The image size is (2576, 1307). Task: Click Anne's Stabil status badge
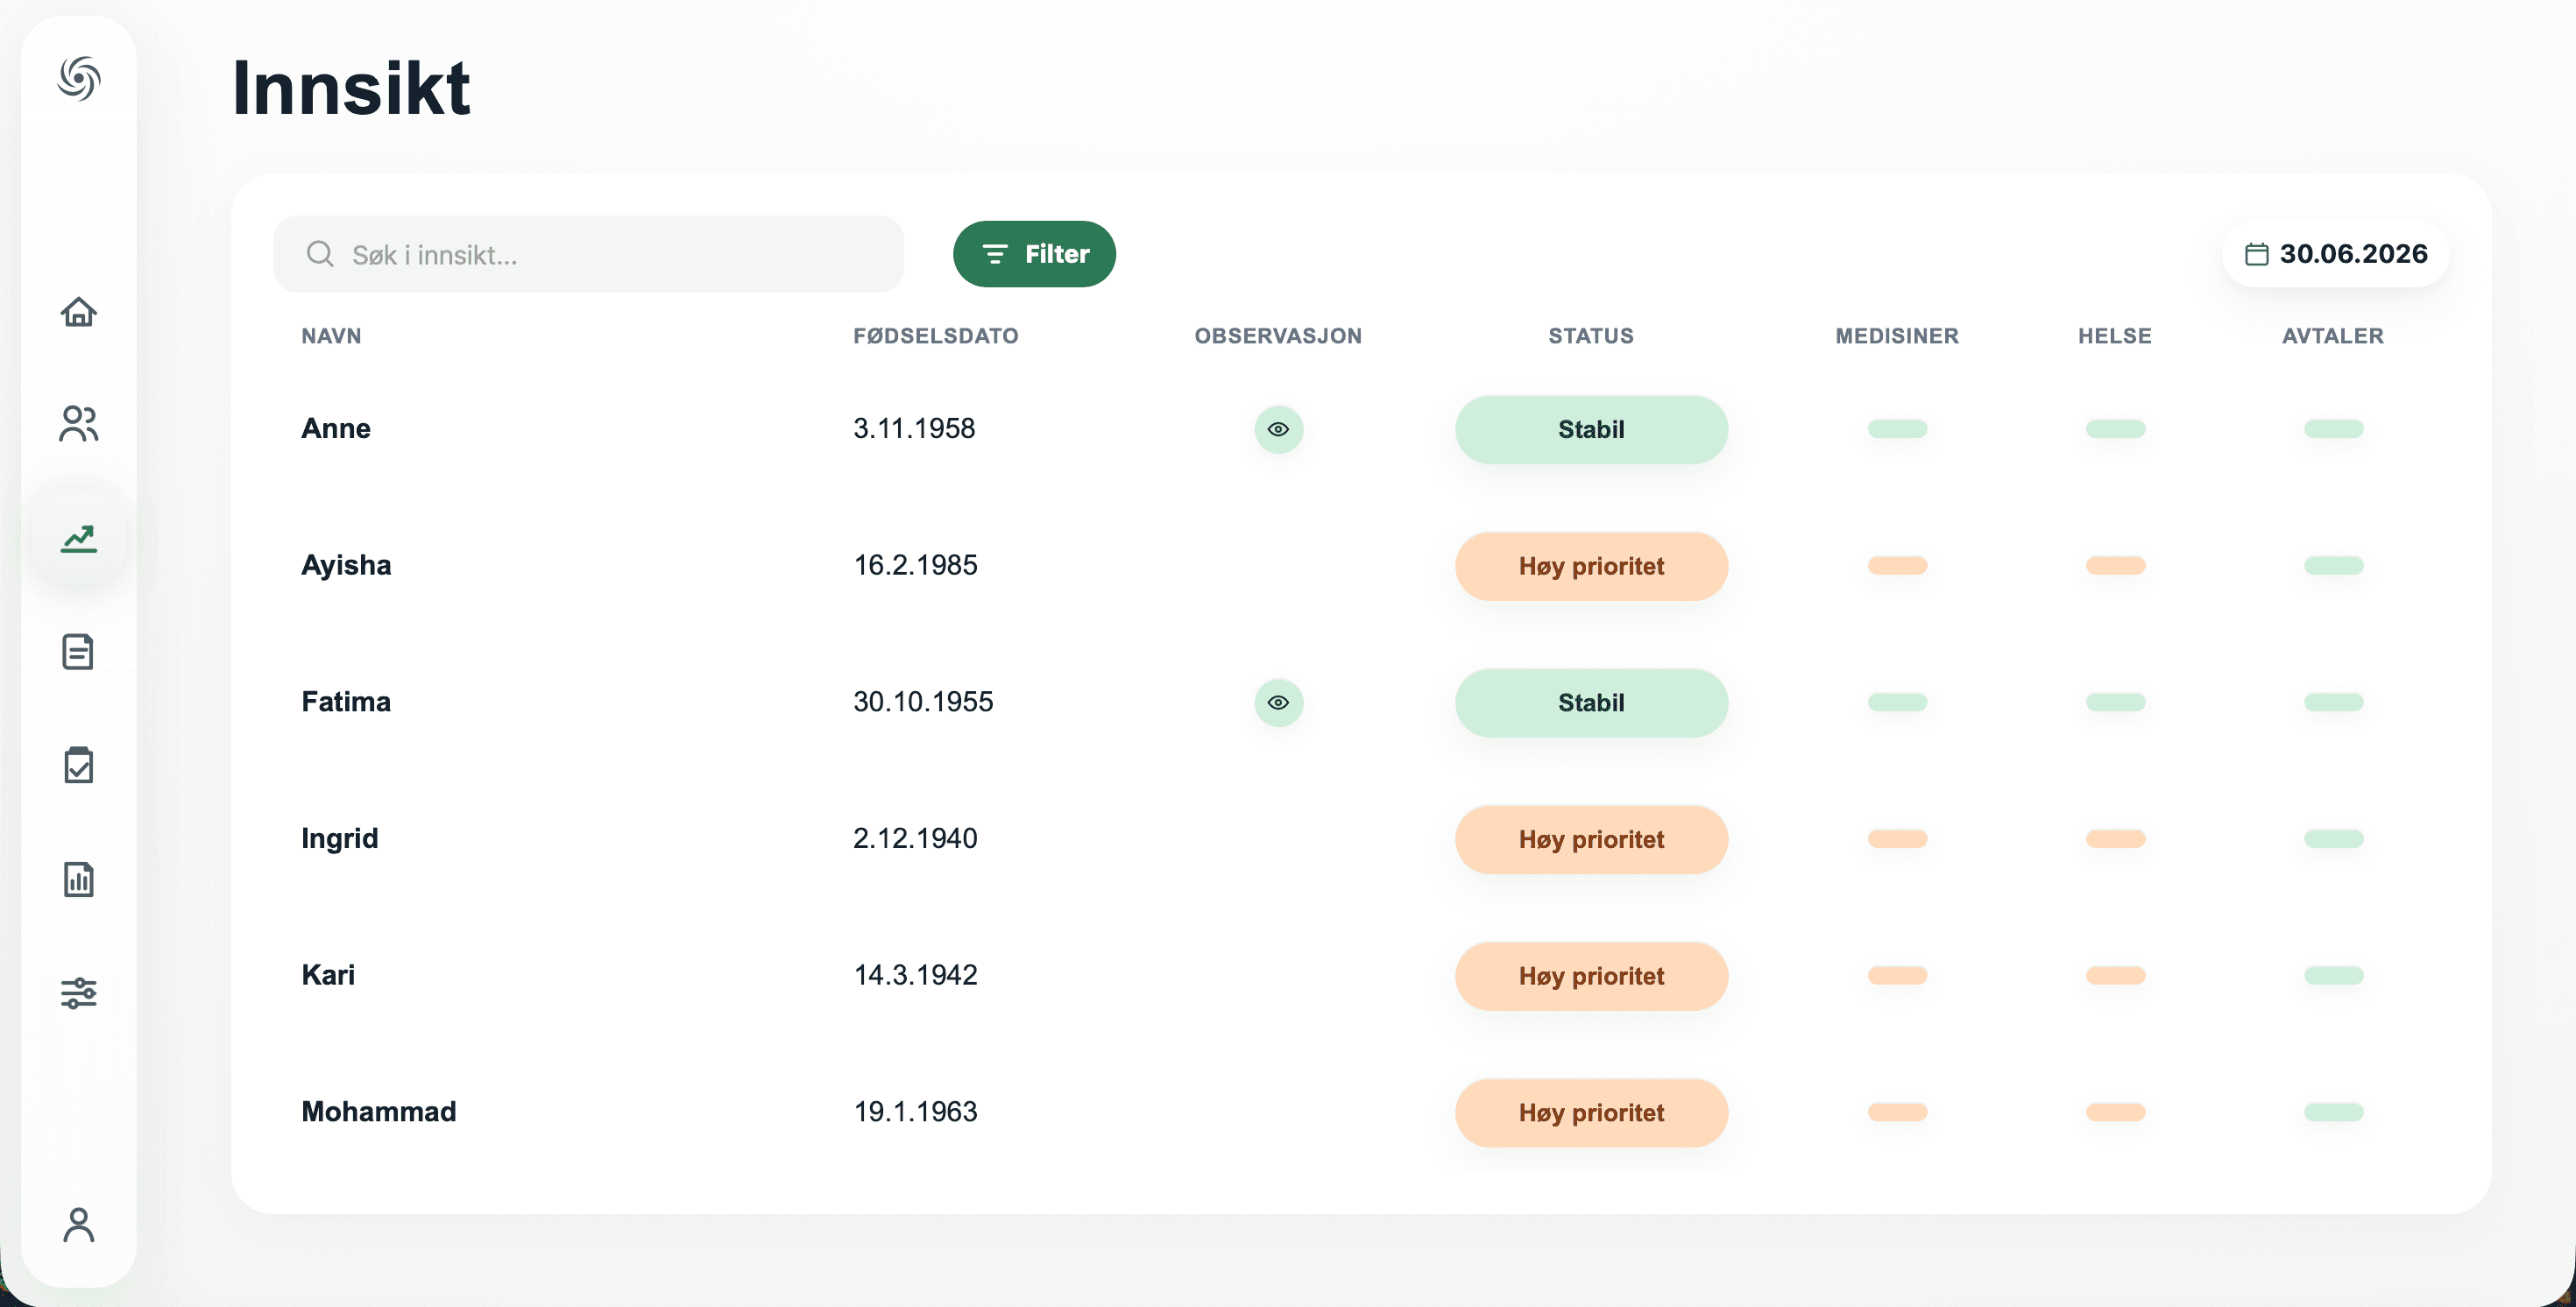[1591, 429]
